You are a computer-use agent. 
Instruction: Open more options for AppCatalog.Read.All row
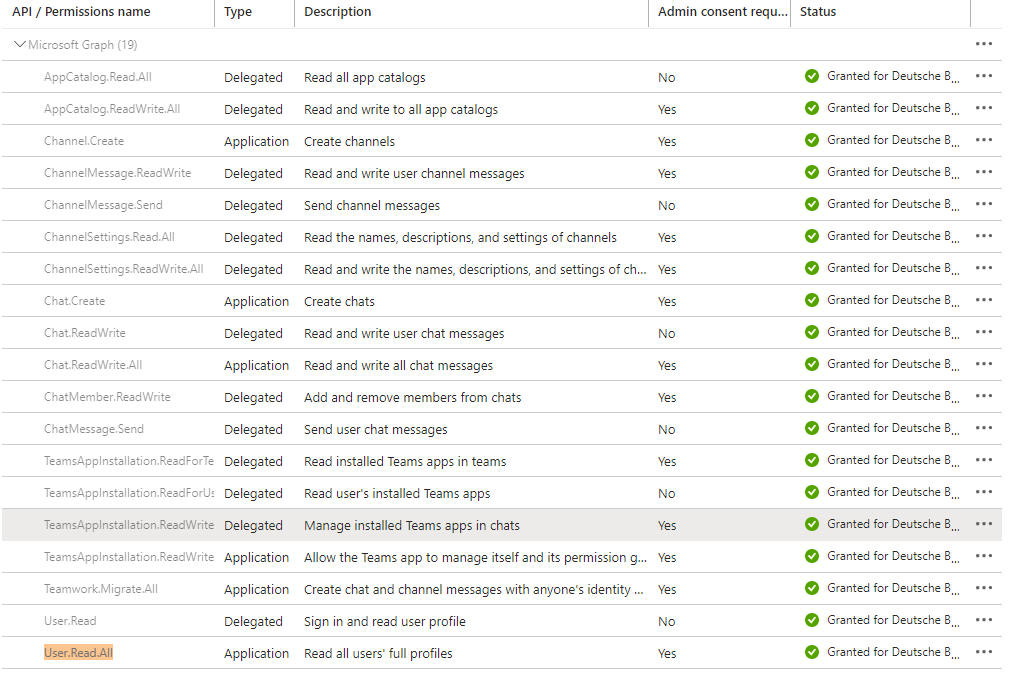983,76
